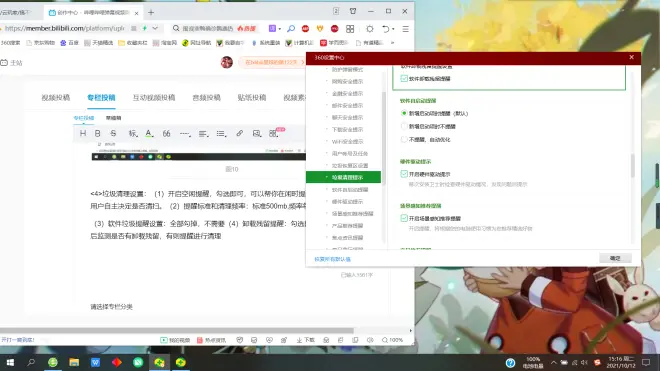The width and height of the screenshot is (660, 371).
Task: Click the settings dialog vertical scrollbar
Action: 633,166
